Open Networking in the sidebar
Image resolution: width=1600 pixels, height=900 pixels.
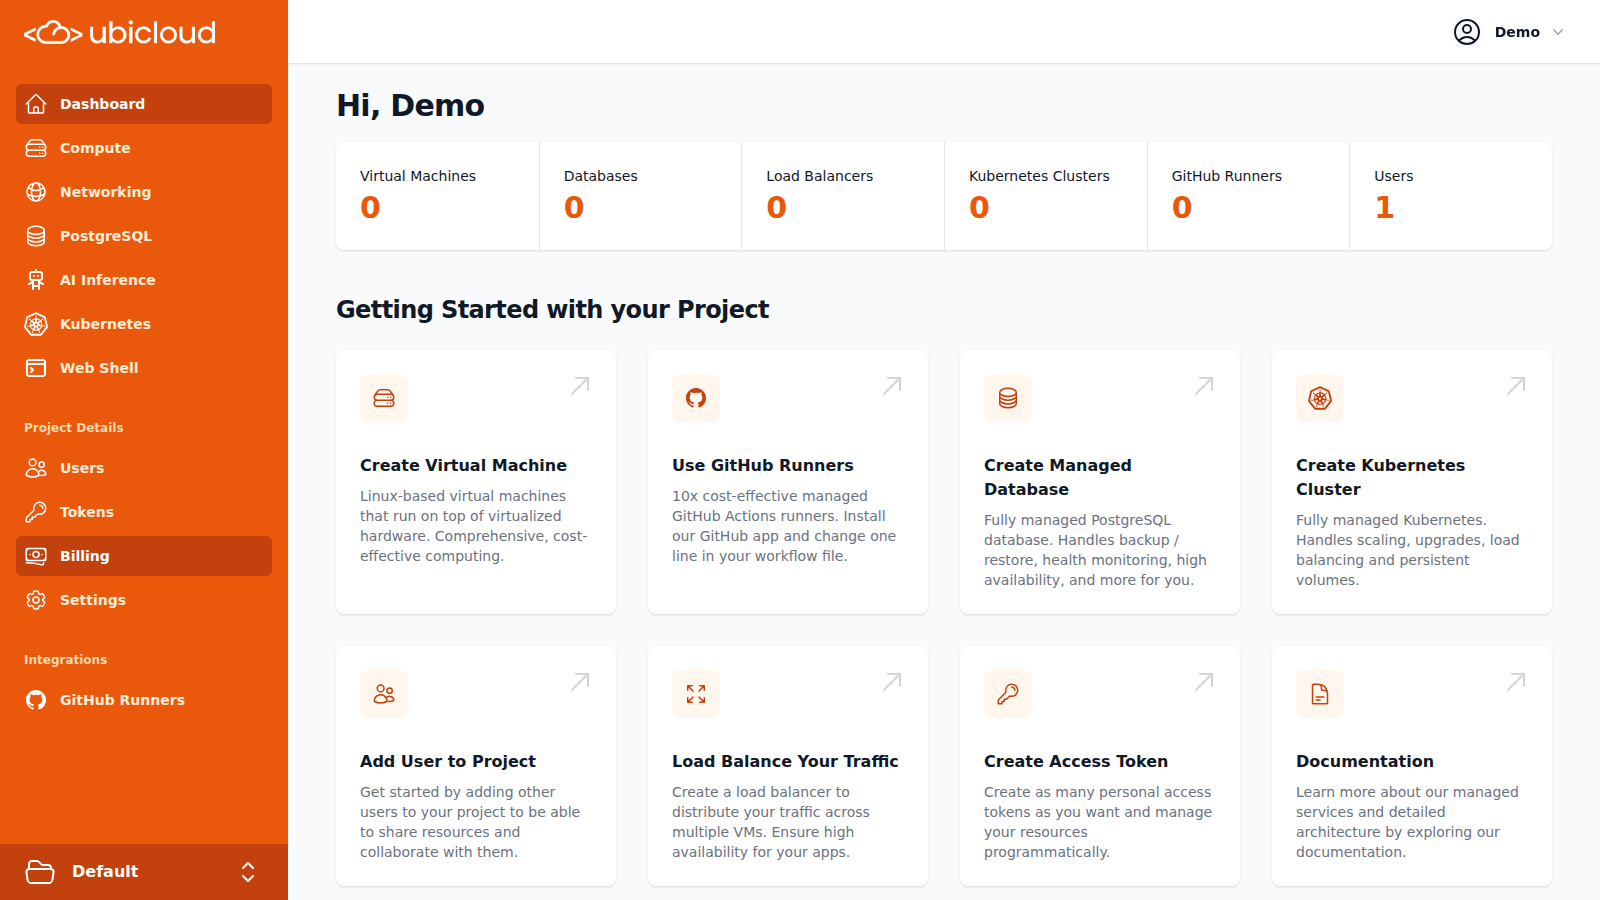pos(144,192)
